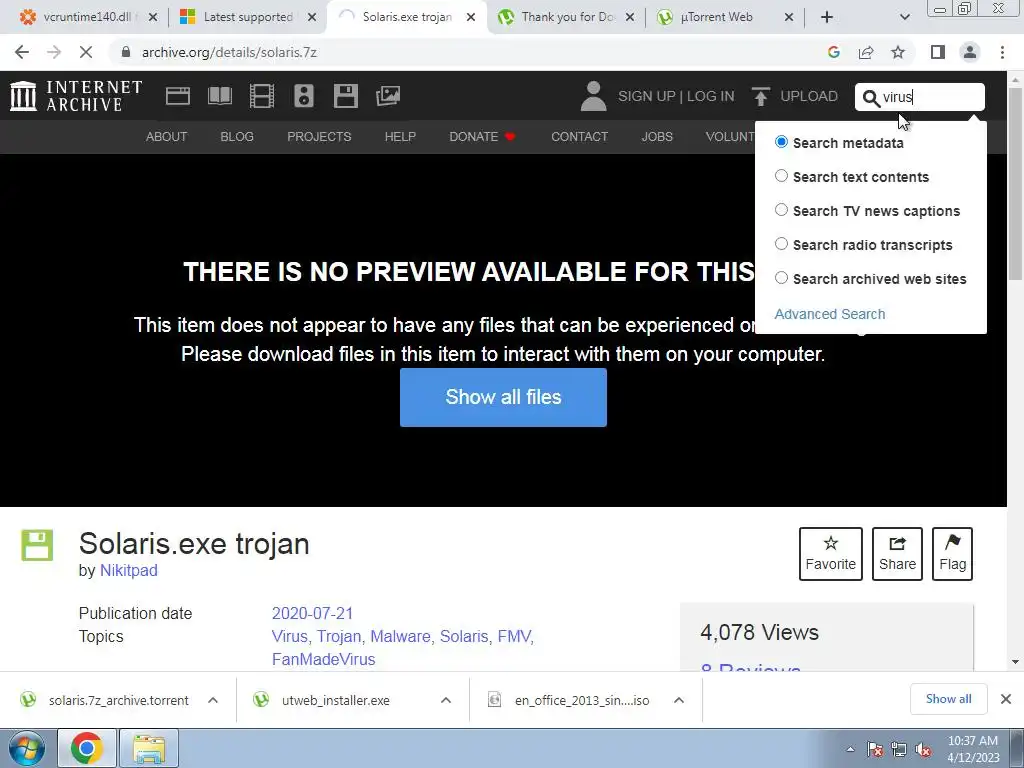Viewport: 1024px width, 768px height.
Task: Open the Video film-strip icon
Action: point(262,96)
